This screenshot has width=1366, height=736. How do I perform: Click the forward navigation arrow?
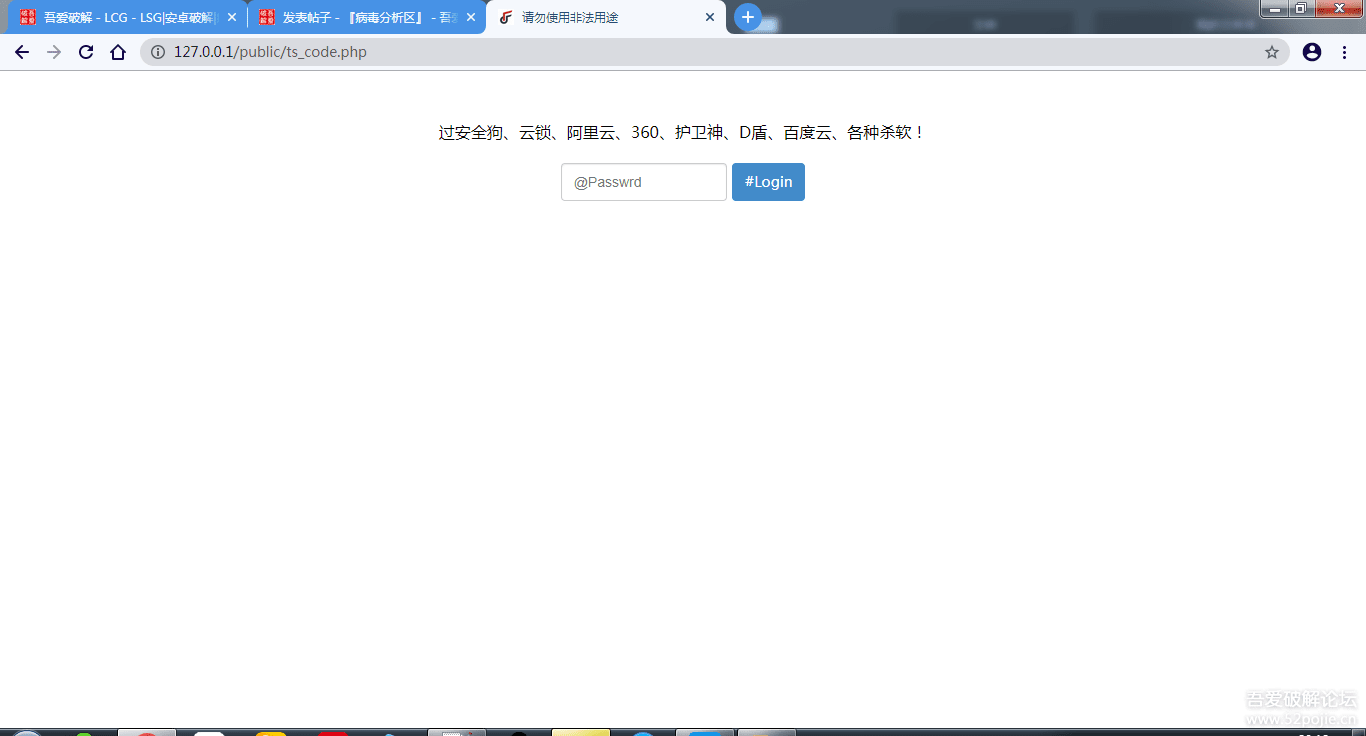click(x=53, y=52)
